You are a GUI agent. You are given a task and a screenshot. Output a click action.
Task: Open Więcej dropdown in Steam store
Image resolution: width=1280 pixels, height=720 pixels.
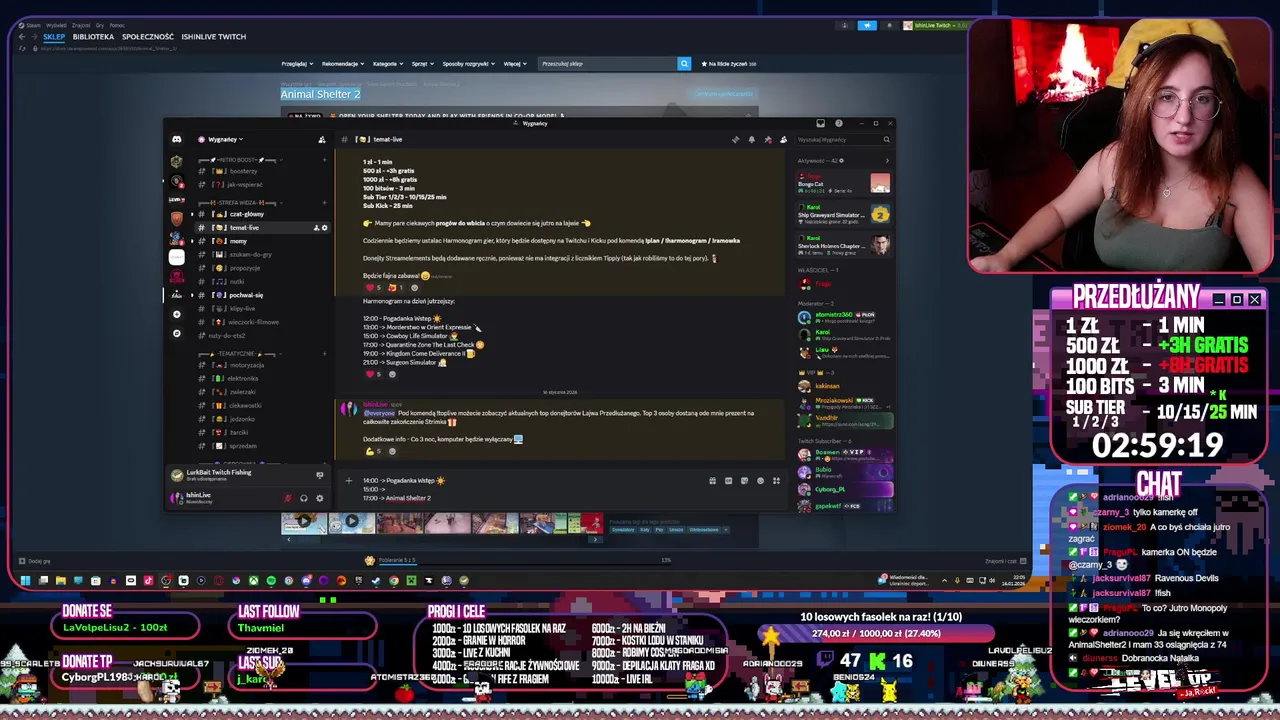pyautogui.click(x=516, y=64)
